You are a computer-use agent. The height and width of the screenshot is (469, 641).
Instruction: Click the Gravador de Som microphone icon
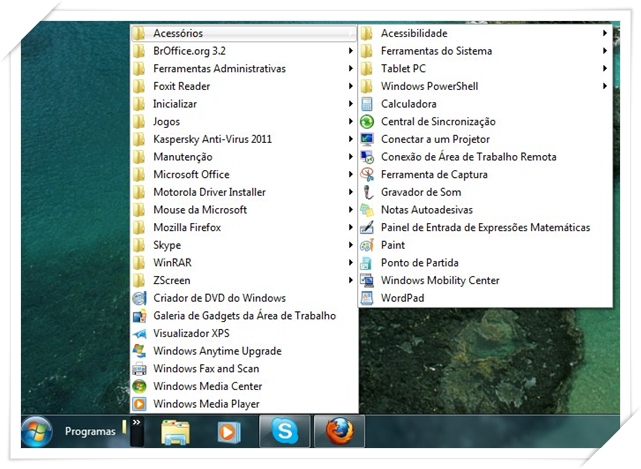[368, 192]
